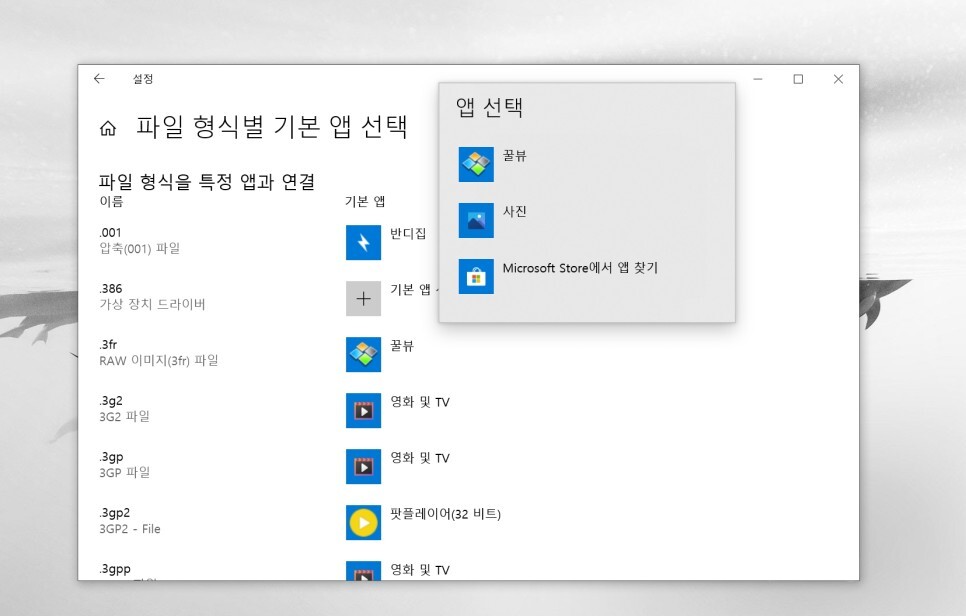The image size is (966, 616).
Task: Click 꿀뷰 label in .3fr row
Action: point(402,346)
